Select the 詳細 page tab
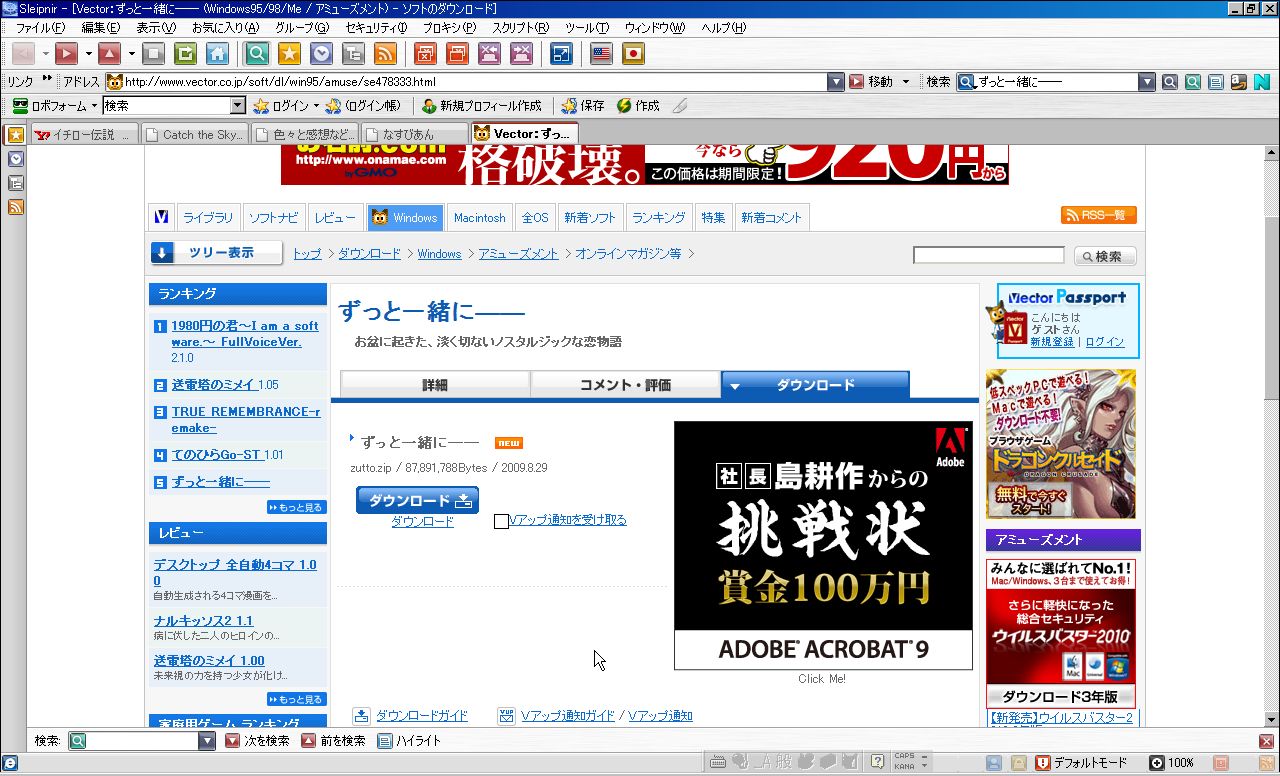This screenshot has height=776, width=1280. click(x=435, y=385)
